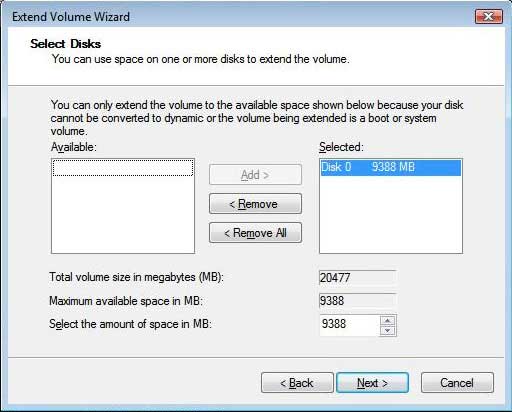
Task: Proceed with the Next > button
Action: point(372,383)
